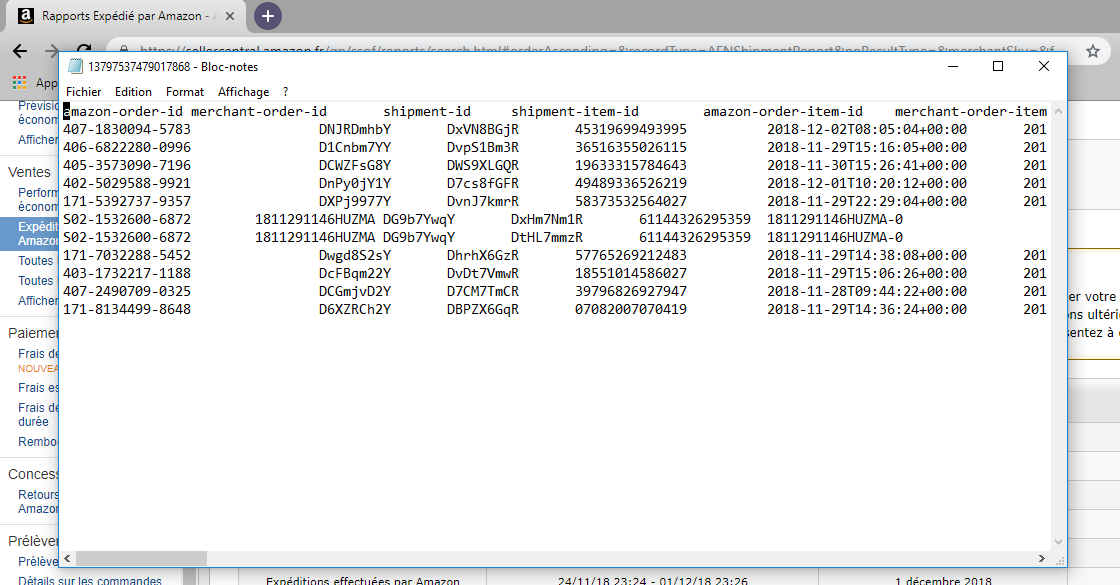Click value DtHL7mmzR

coord(546,237)
